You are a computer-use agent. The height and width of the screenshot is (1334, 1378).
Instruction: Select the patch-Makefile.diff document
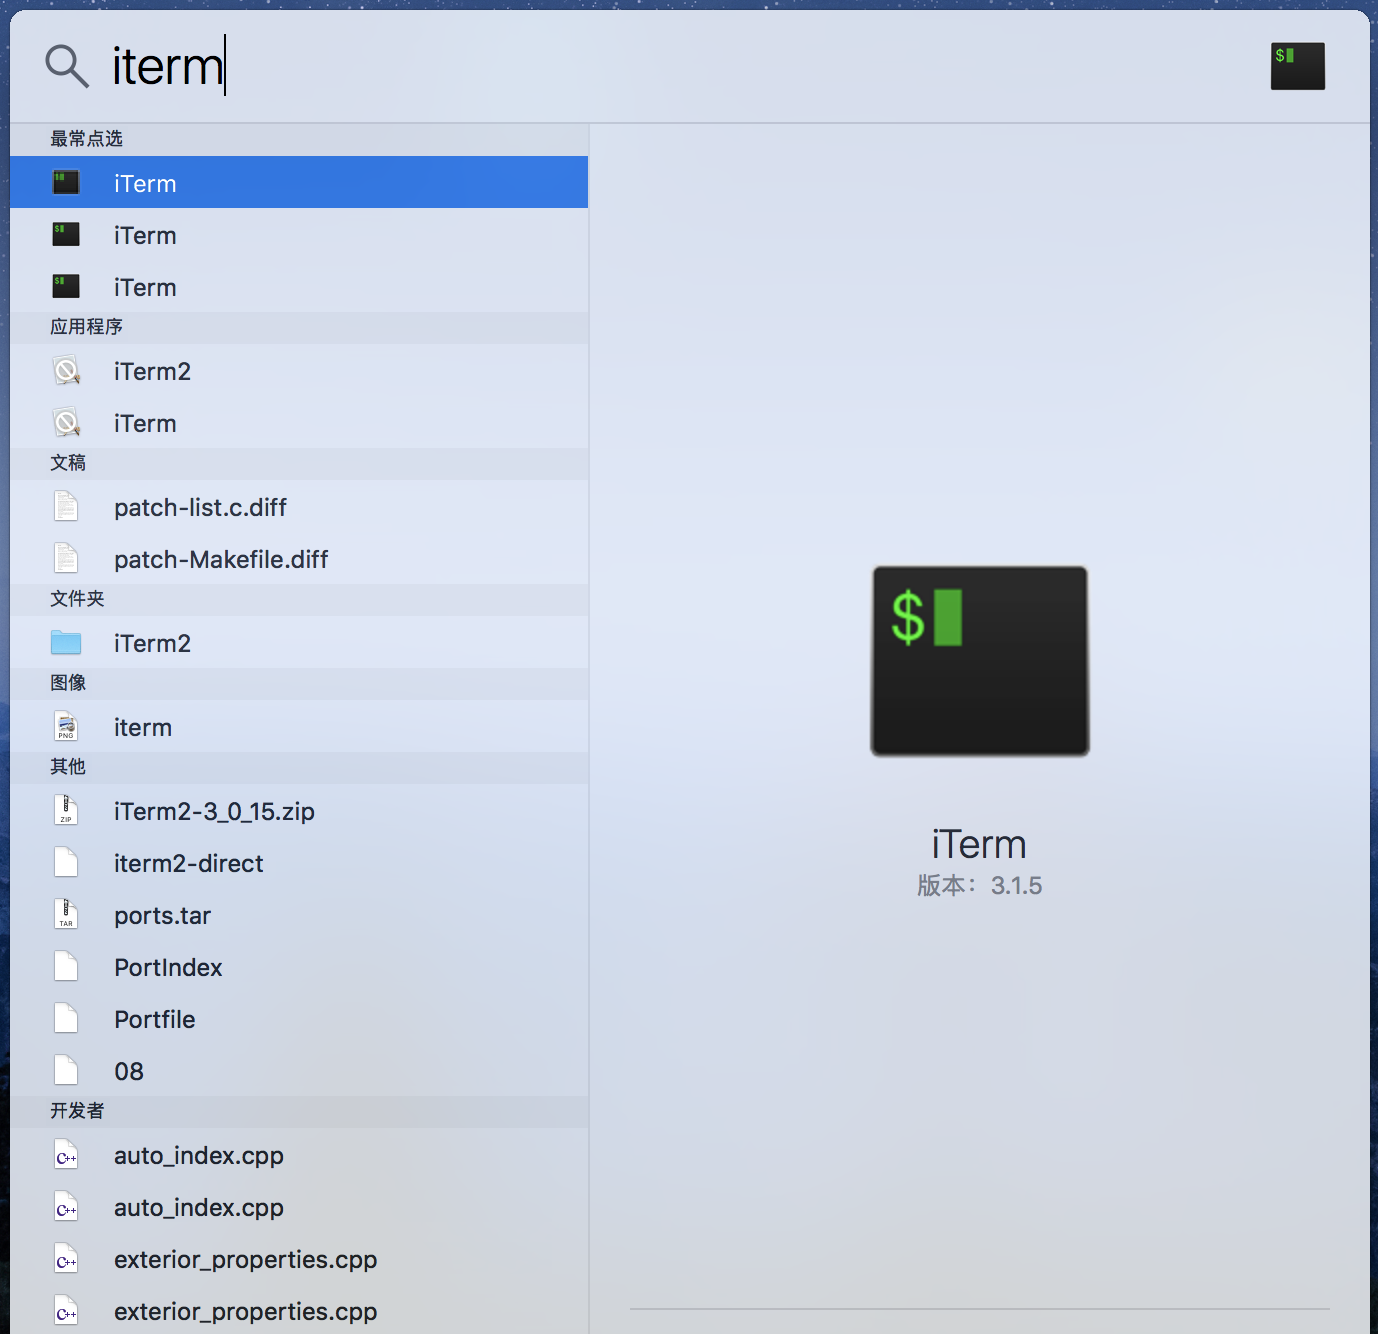(x=299, y=559)
